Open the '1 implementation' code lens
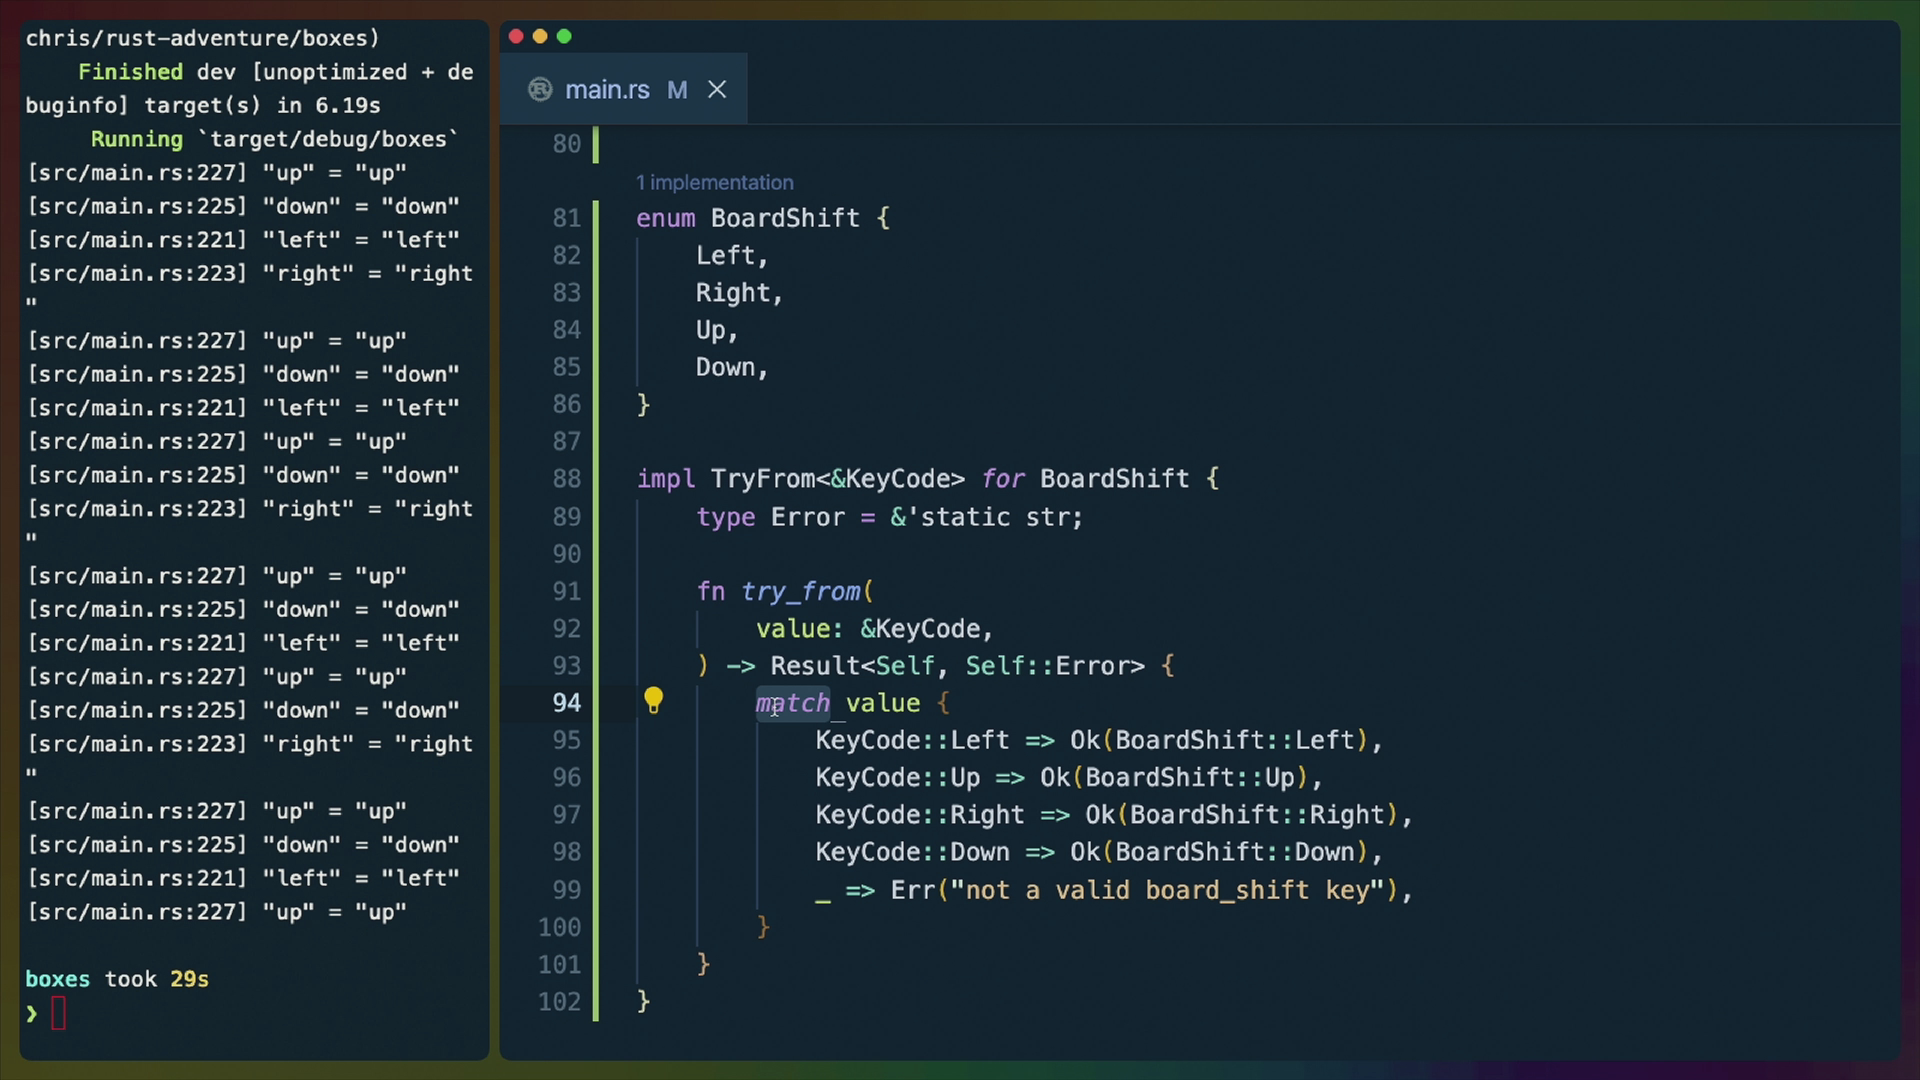Viewport: 1920px width, 1080px height. coord(714,182)
